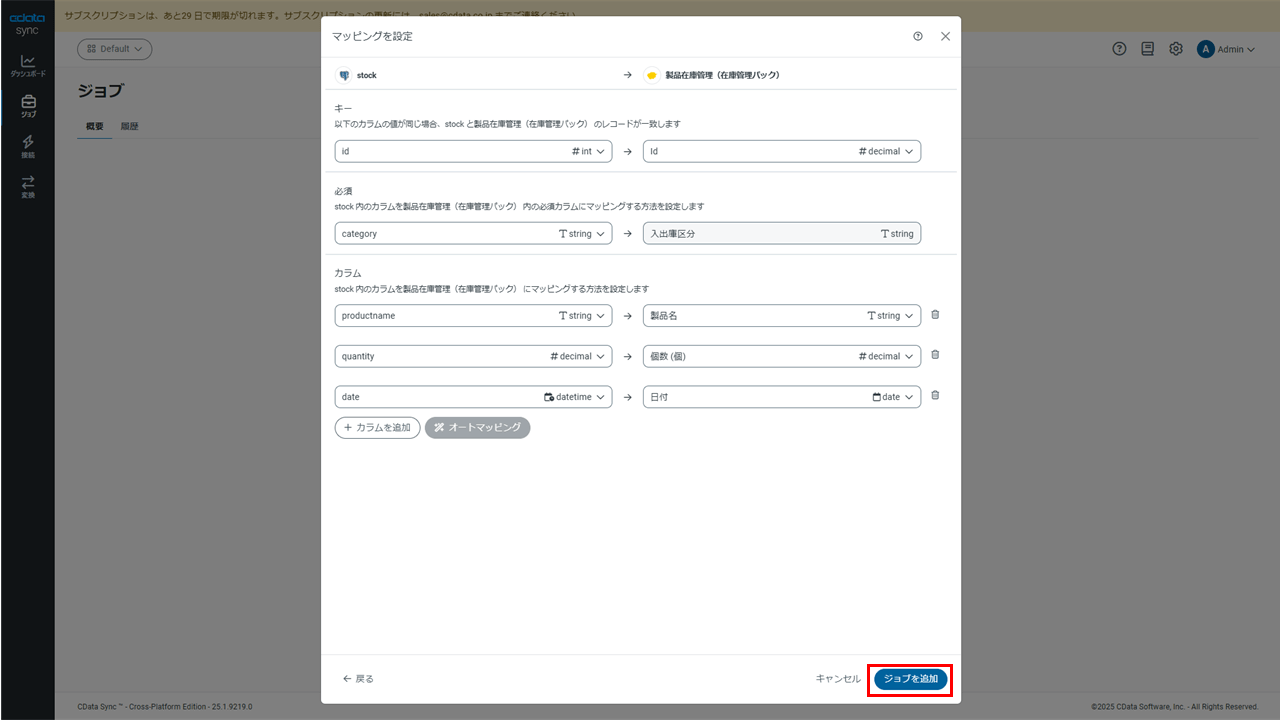Expand the id source column dropdown
This screenshot has height=720, width=1280.
[473, 151]
